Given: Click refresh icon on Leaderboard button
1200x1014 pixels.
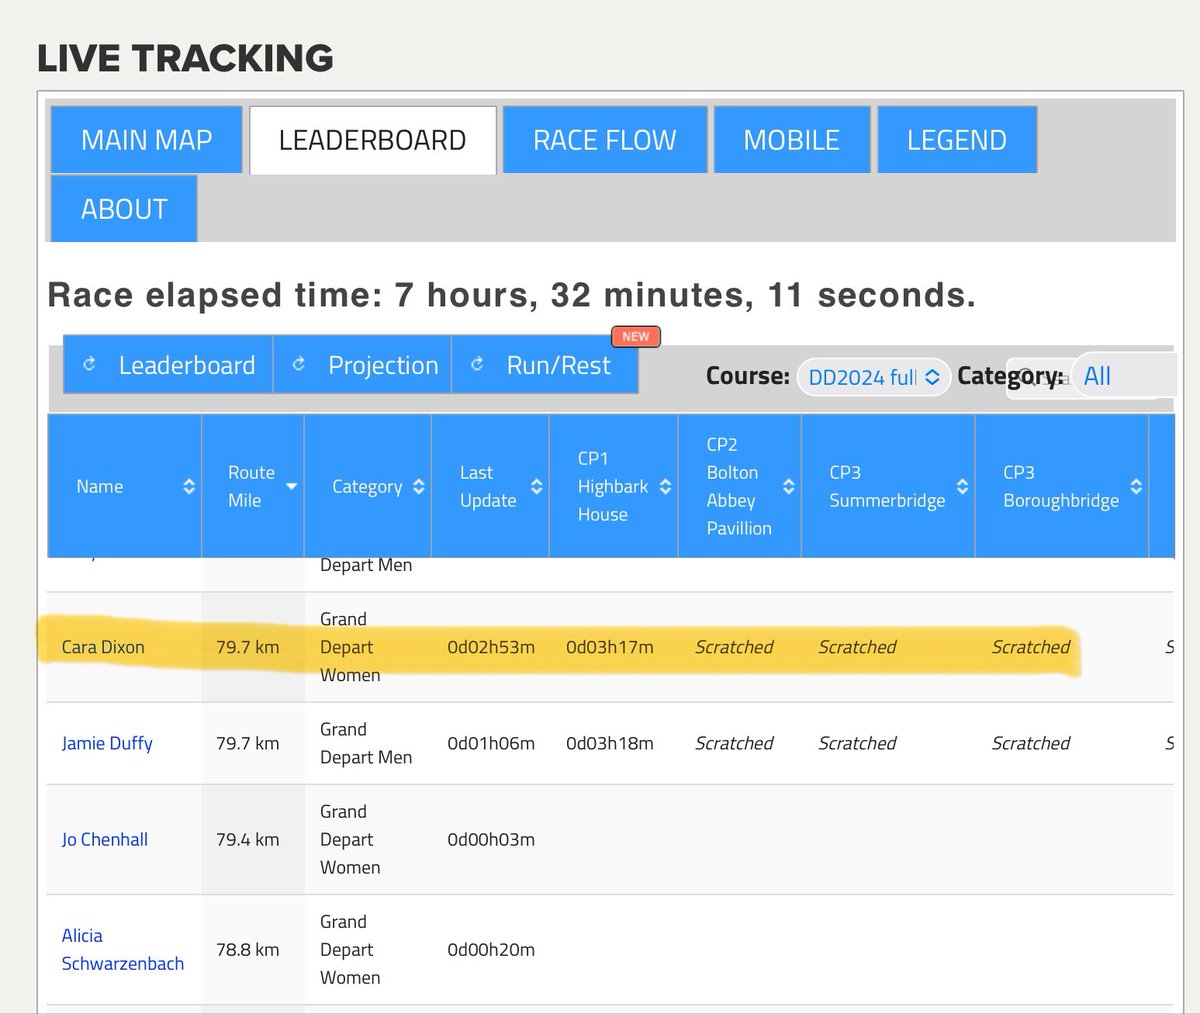Looking at the screenshot, I should 89,365.
